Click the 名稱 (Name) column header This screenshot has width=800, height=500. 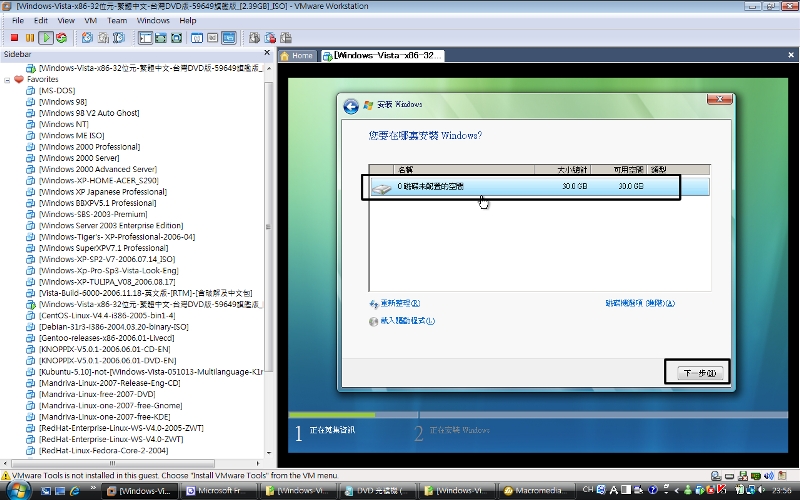pos(464,169)
